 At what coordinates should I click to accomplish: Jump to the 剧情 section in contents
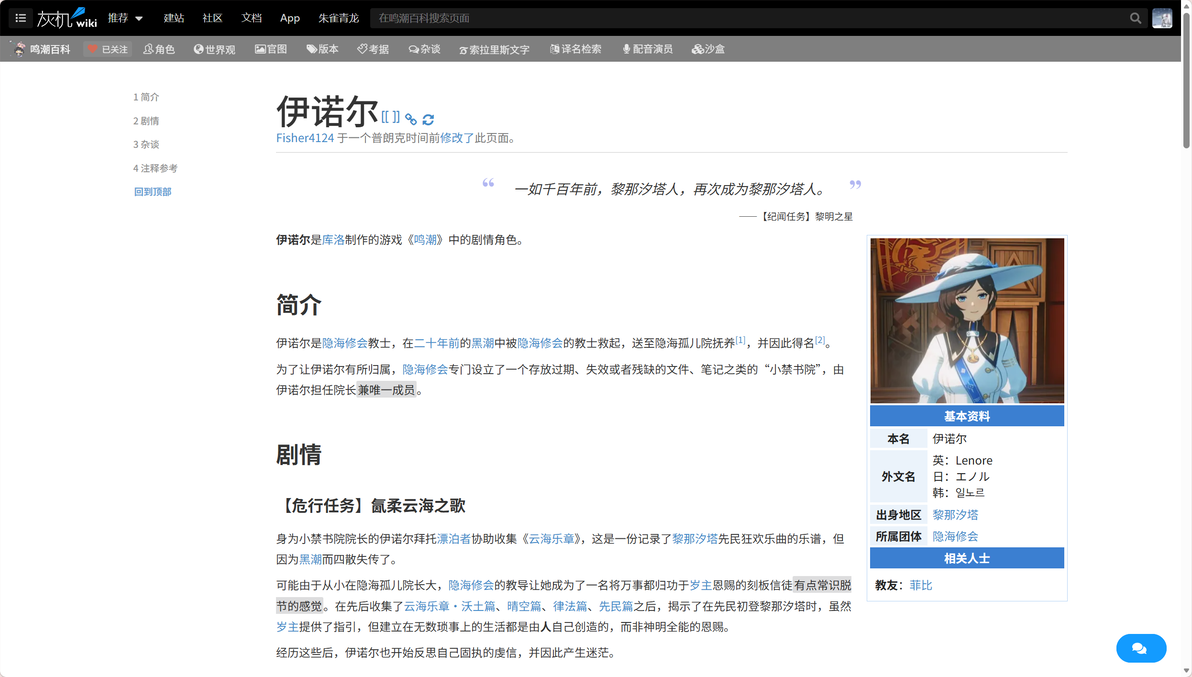pyautogui.click(x=146, y=121)
